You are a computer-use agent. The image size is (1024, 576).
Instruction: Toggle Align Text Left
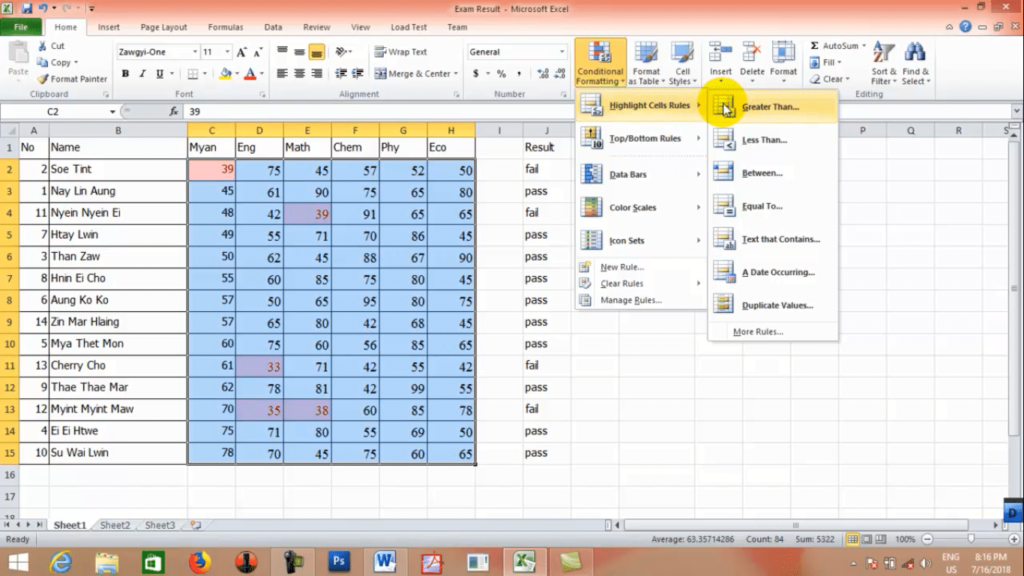point(282,74)
